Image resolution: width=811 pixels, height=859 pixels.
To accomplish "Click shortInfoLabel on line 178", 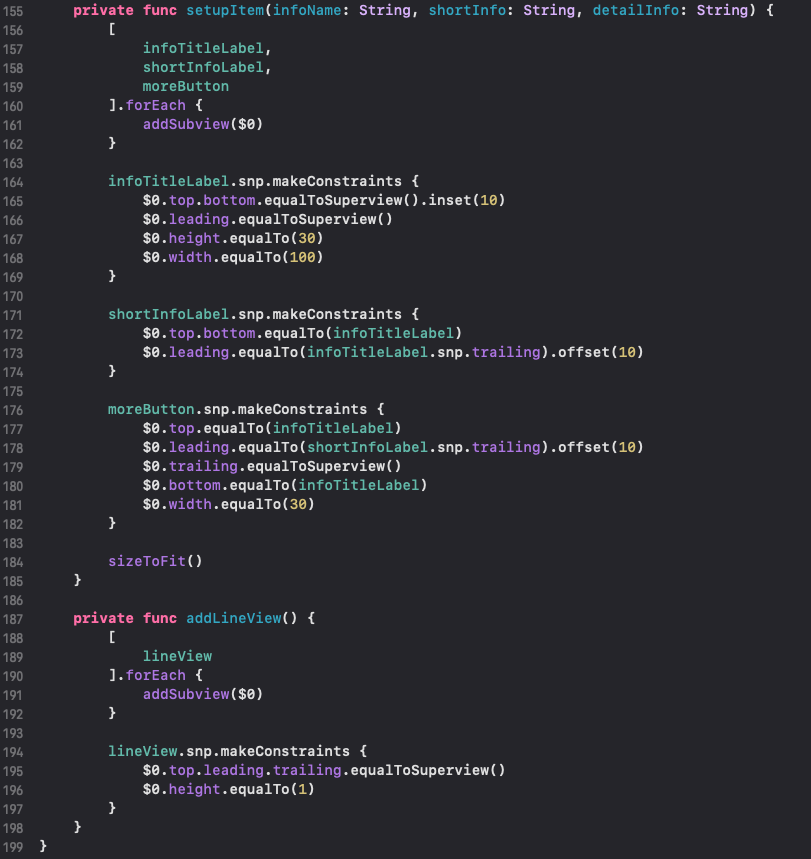I will [367, 447].
